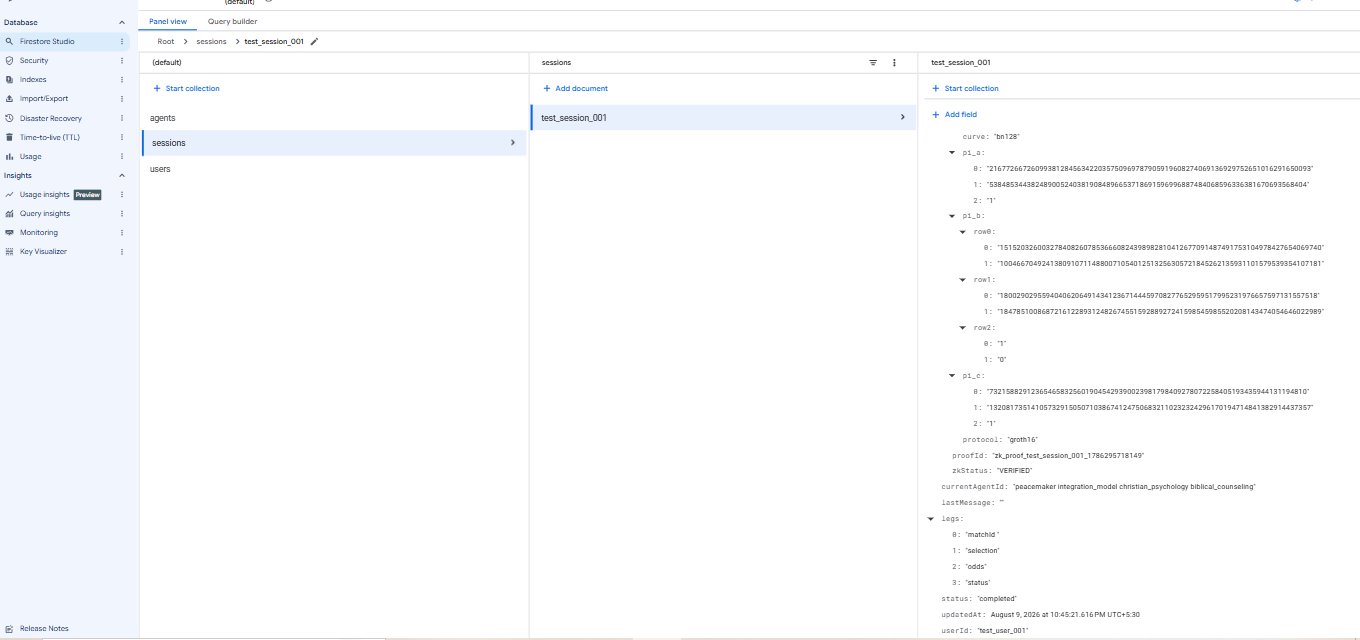Click the Indexes icon in sidebar
This screenshot has width=1360, height=640.
[x=9, y=80]
